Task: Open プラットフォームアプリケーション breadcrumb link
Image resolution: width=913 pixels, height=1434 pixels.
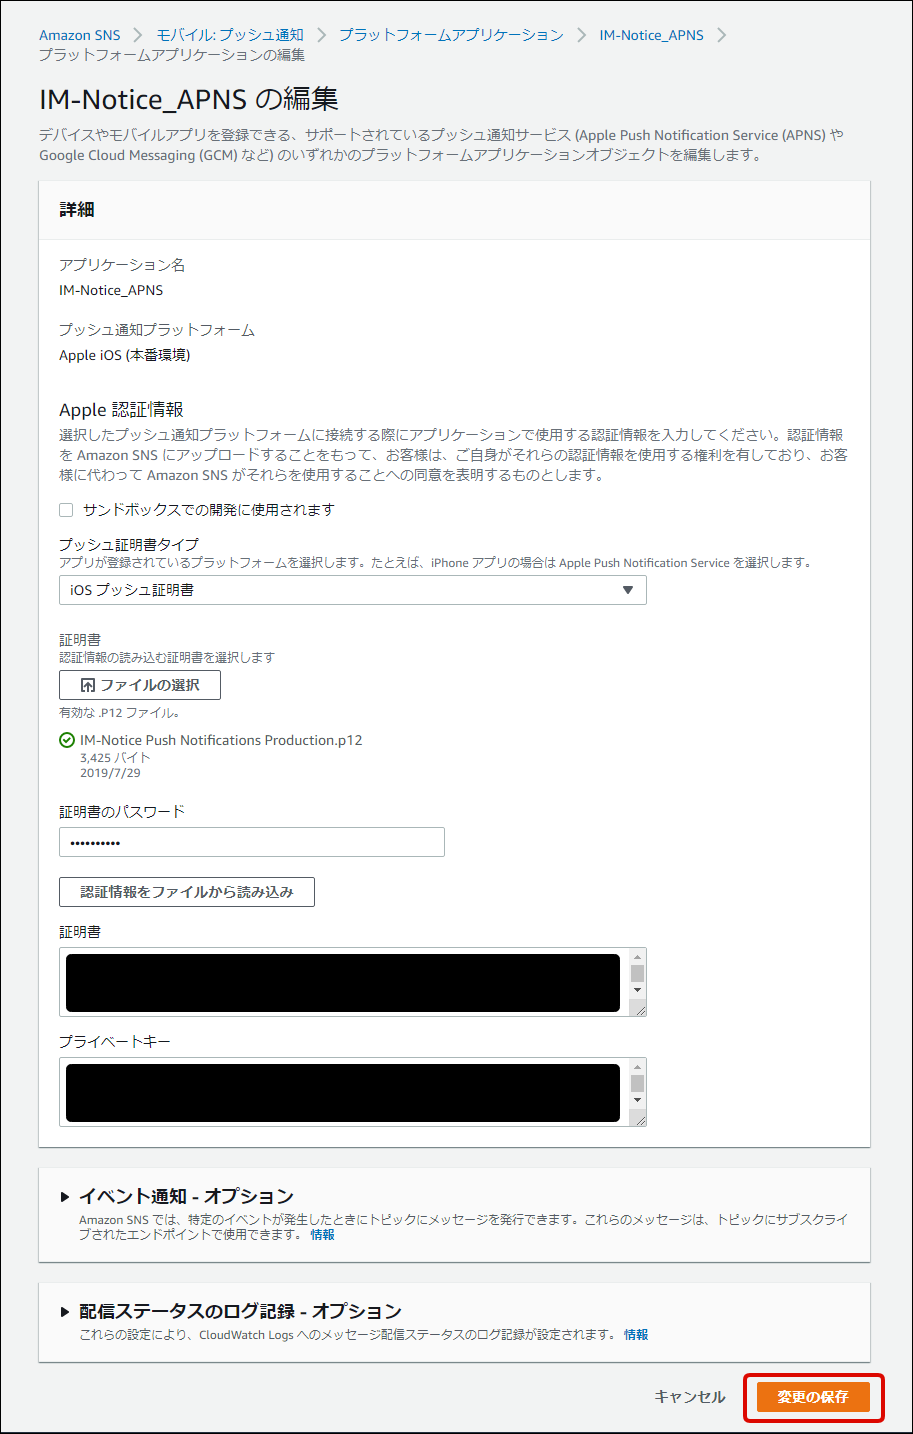Action: pos(451,35)
